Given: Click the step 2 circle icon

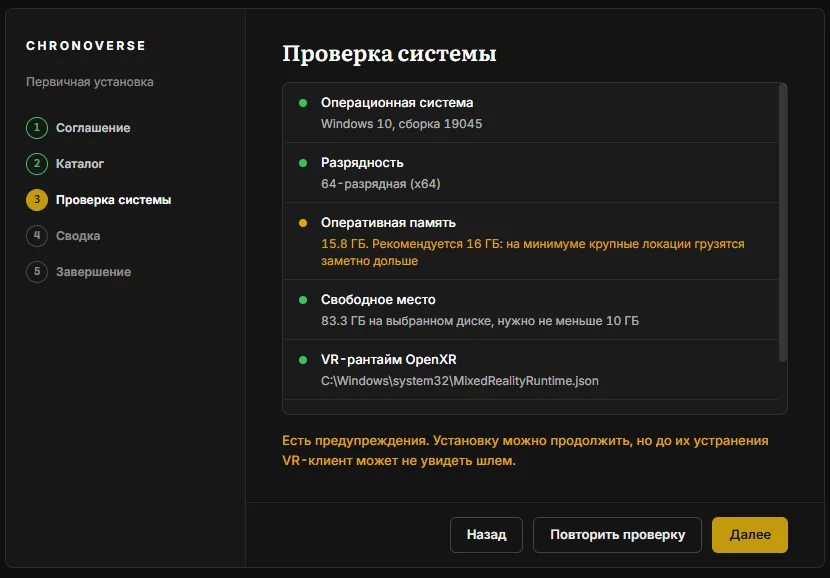Looking at the screenshot, I should pyautogui.click(x=37, y=164).
